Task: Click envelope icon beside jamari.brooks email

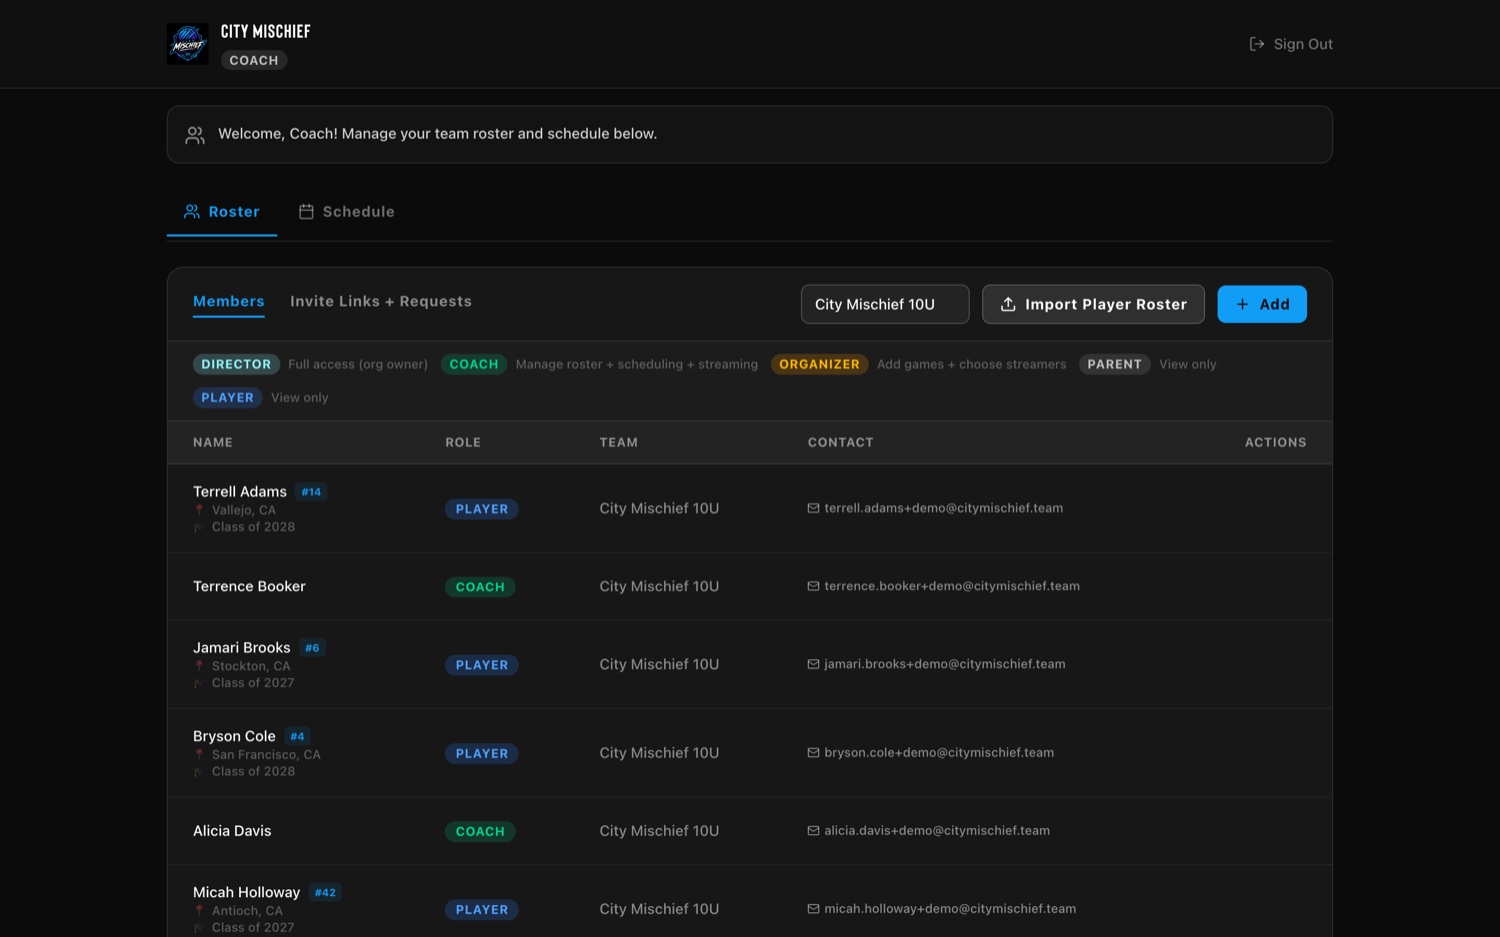Action: (813, 664)
